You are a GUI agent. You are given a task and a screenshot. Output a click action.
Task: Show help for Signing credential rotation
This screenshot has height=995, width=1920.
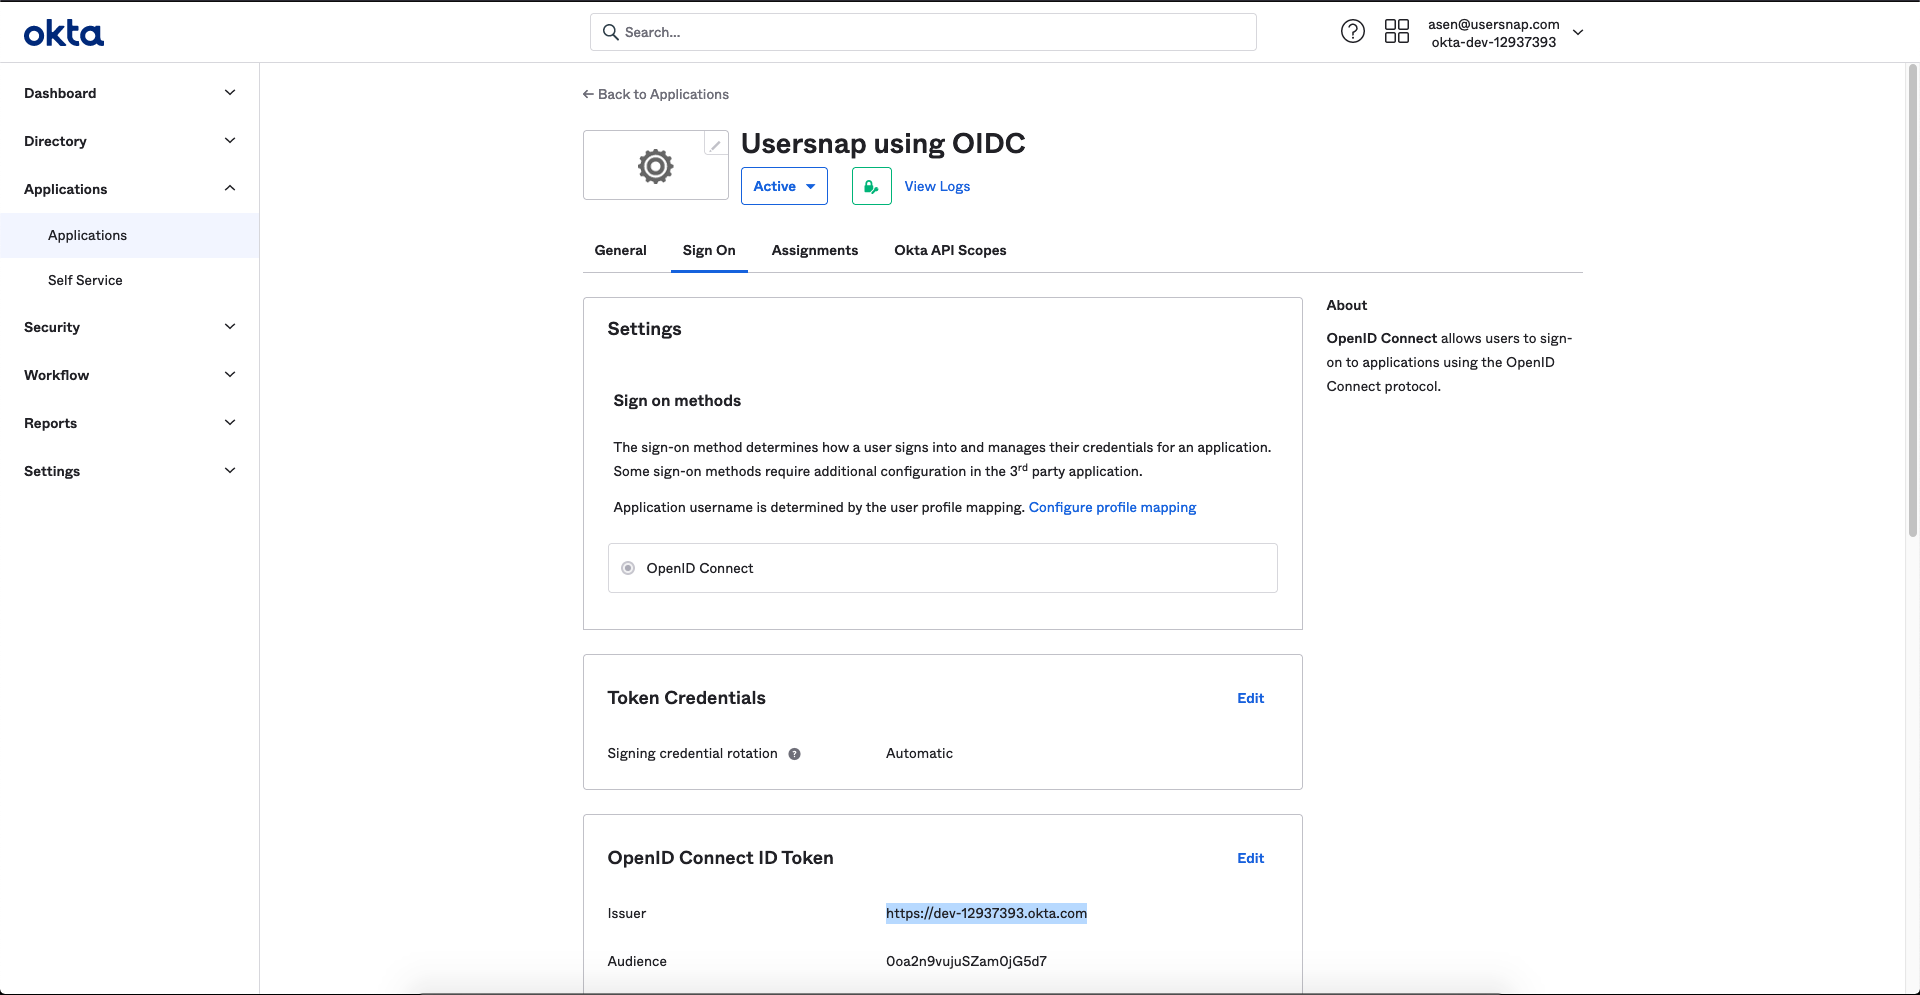[x=794, y=754]
